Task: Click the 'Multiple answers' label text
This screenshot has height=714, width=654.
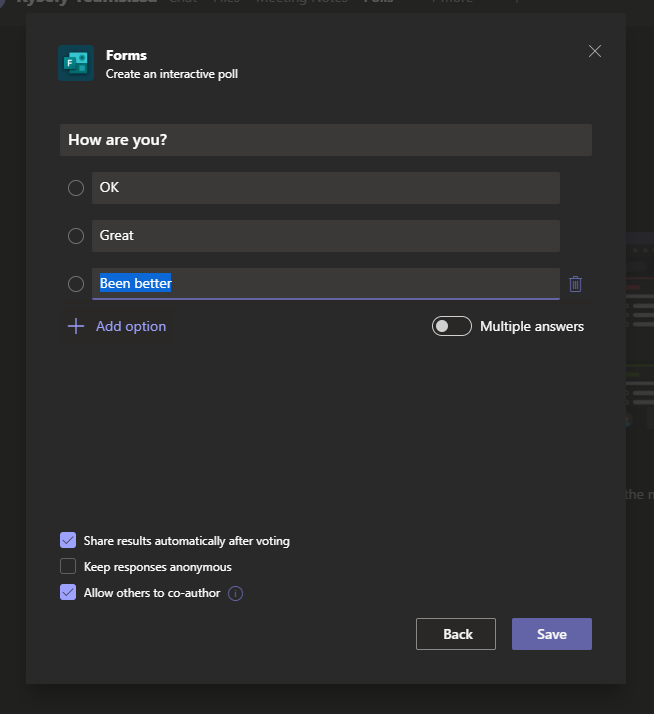Action: click(x=532, y=326)
